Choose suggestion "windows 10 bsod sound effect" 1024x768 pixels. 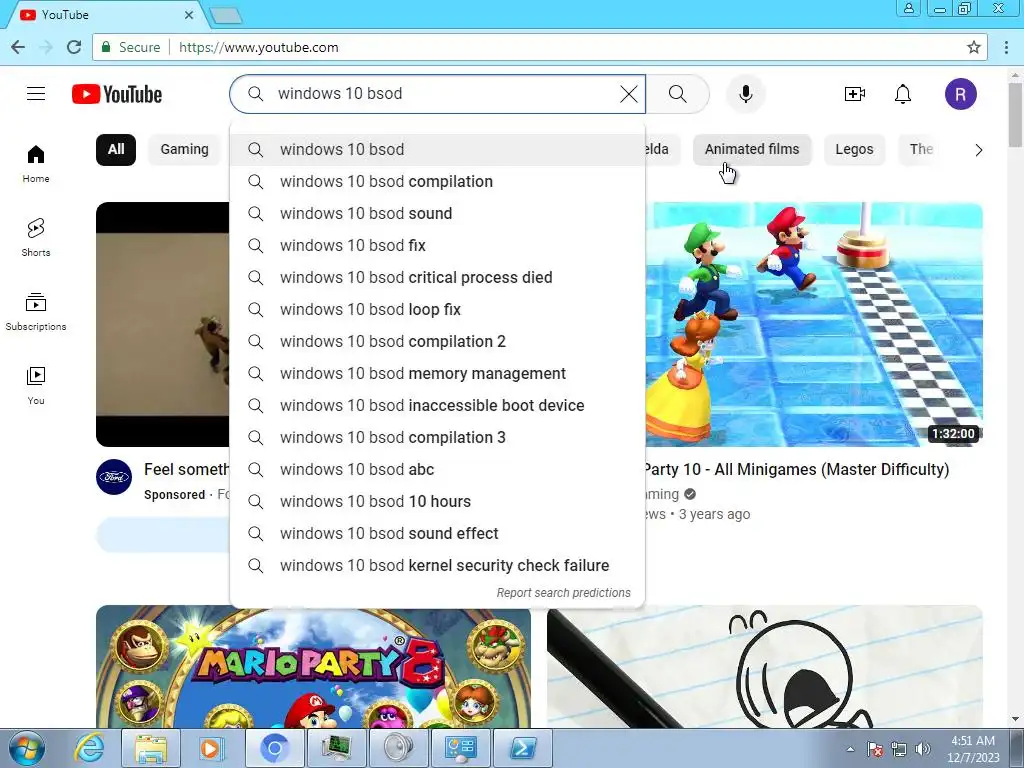click(x=438, y=534)
